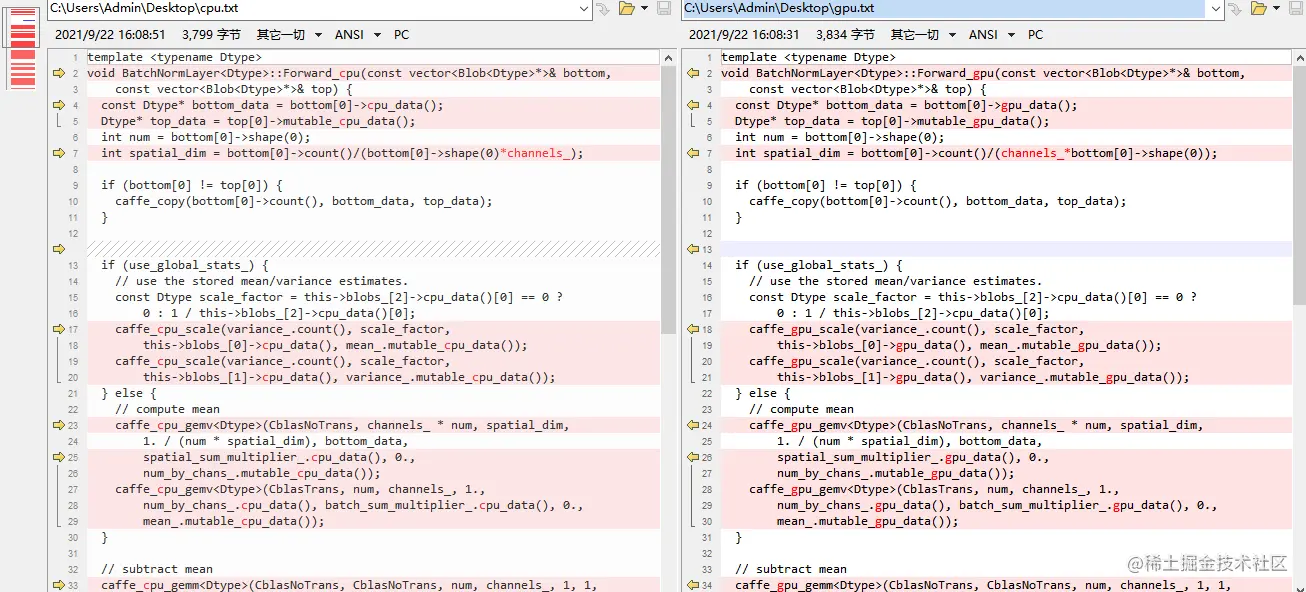Copy cpu.txt line 23 caffe_cpu_gemv to right
Image resolution: width=1306 pixels, height=592 pixels.
[57, 425]
